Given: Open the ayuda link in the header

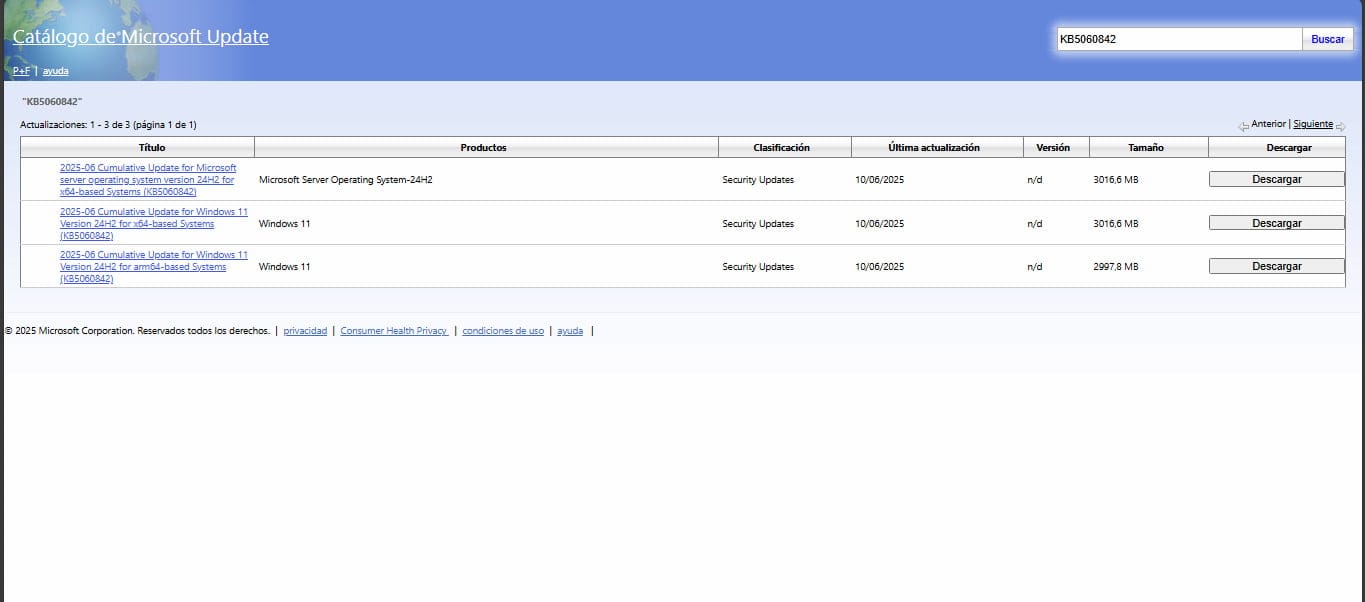Looking at the screenshot, I should tap(56, 71).
